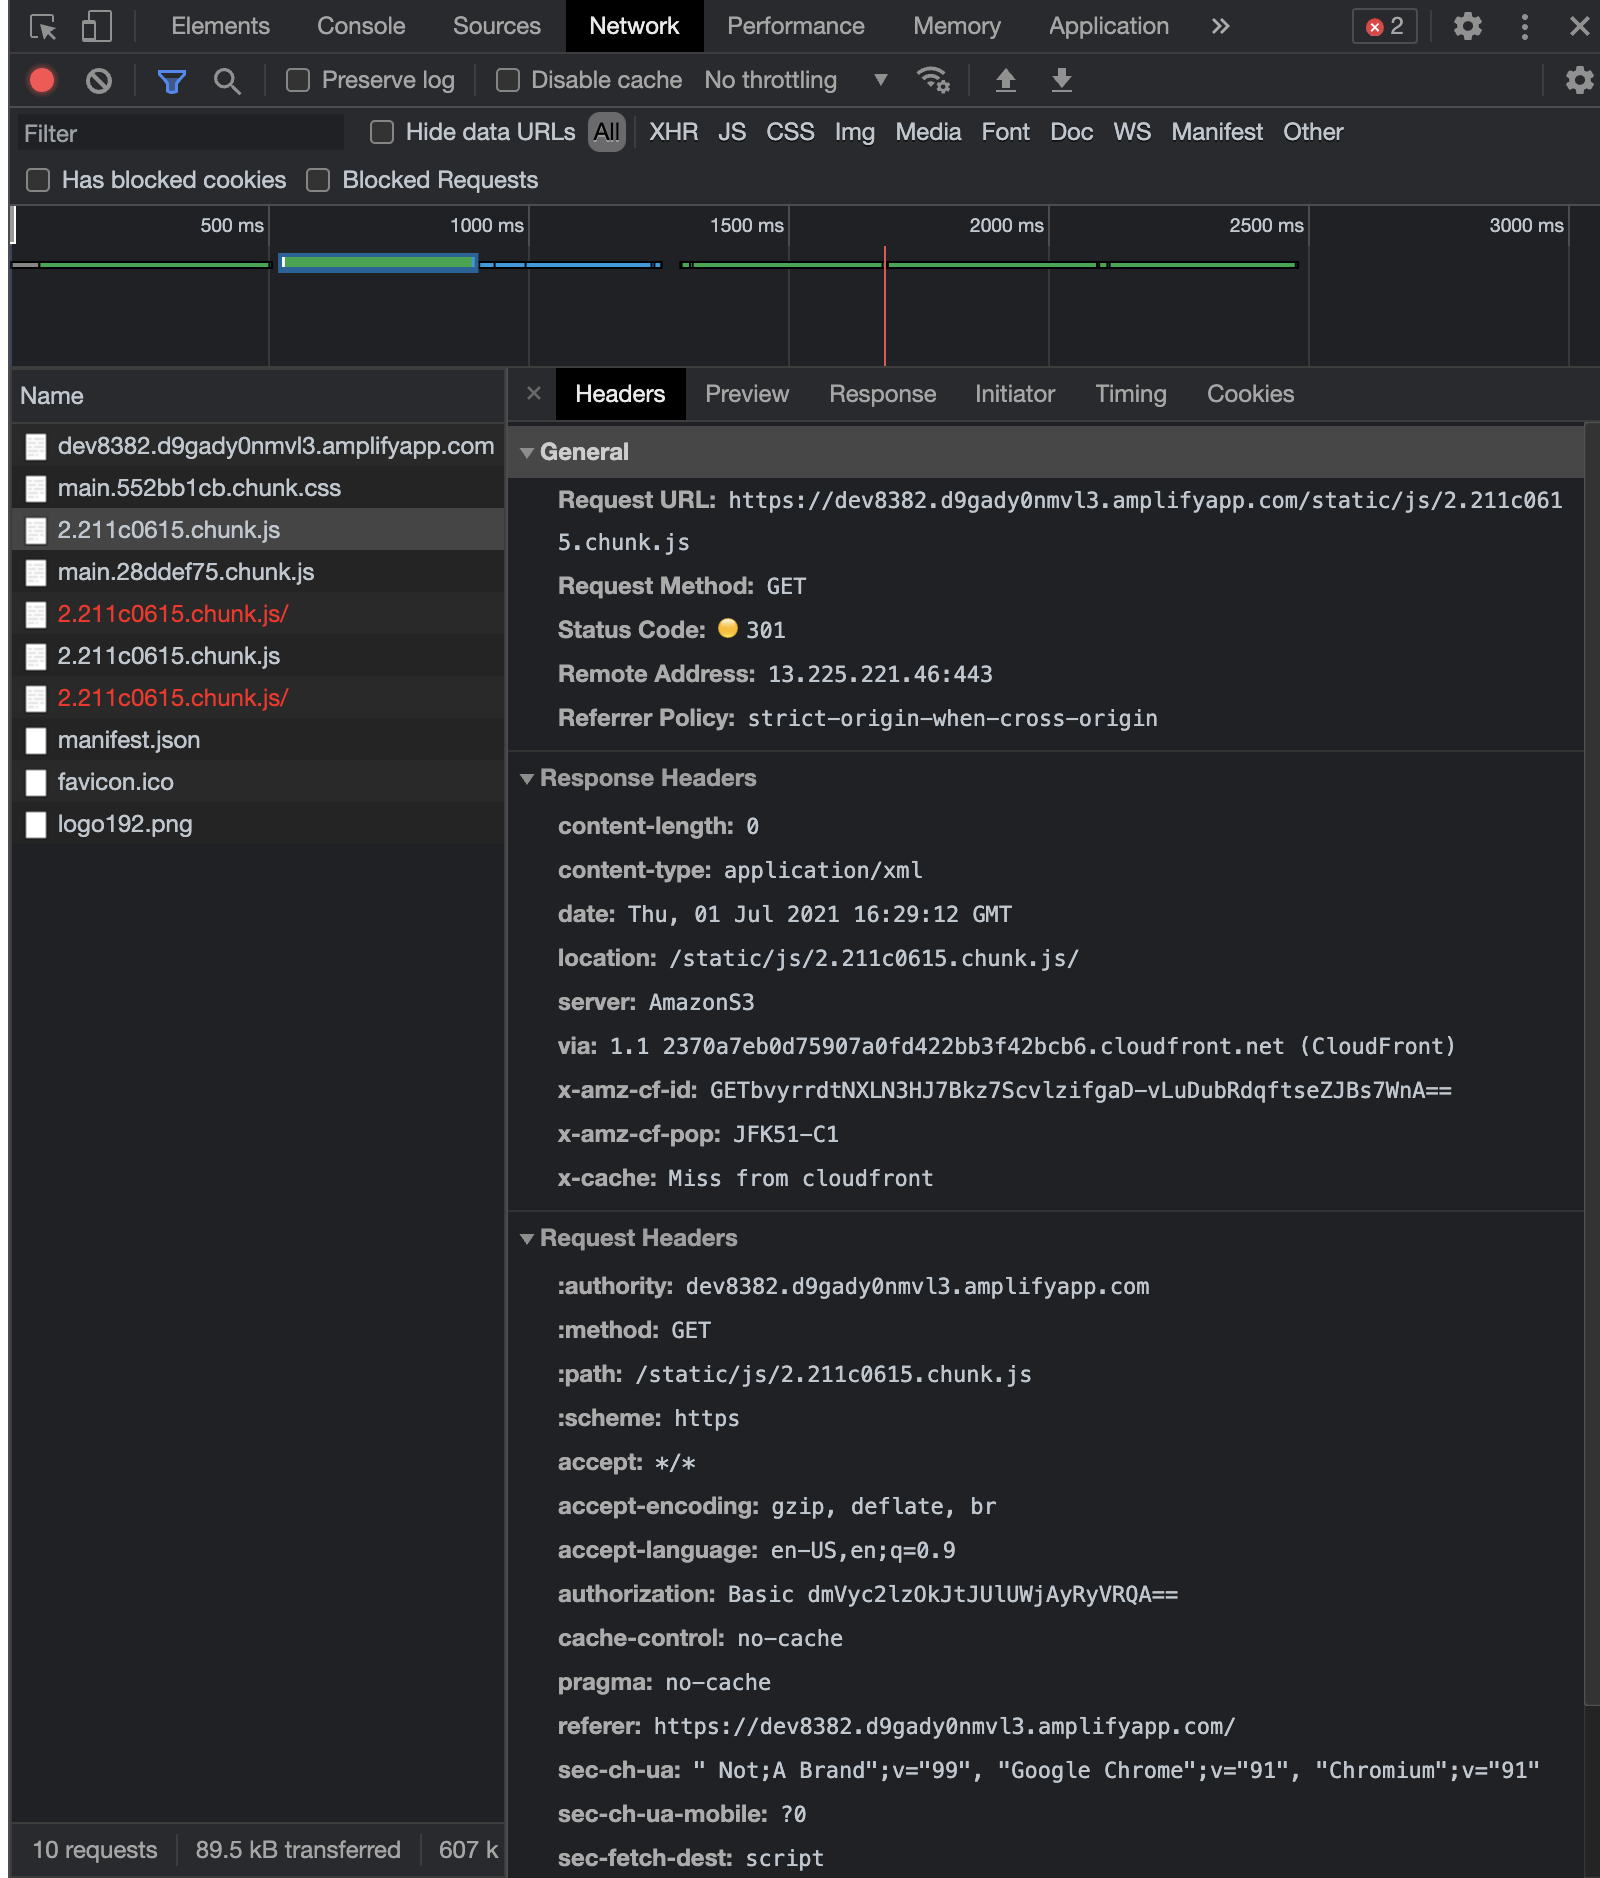The image size is (1600, 1878).
Task: Click the red marker line in timeline overview
Action: [885, 305]
